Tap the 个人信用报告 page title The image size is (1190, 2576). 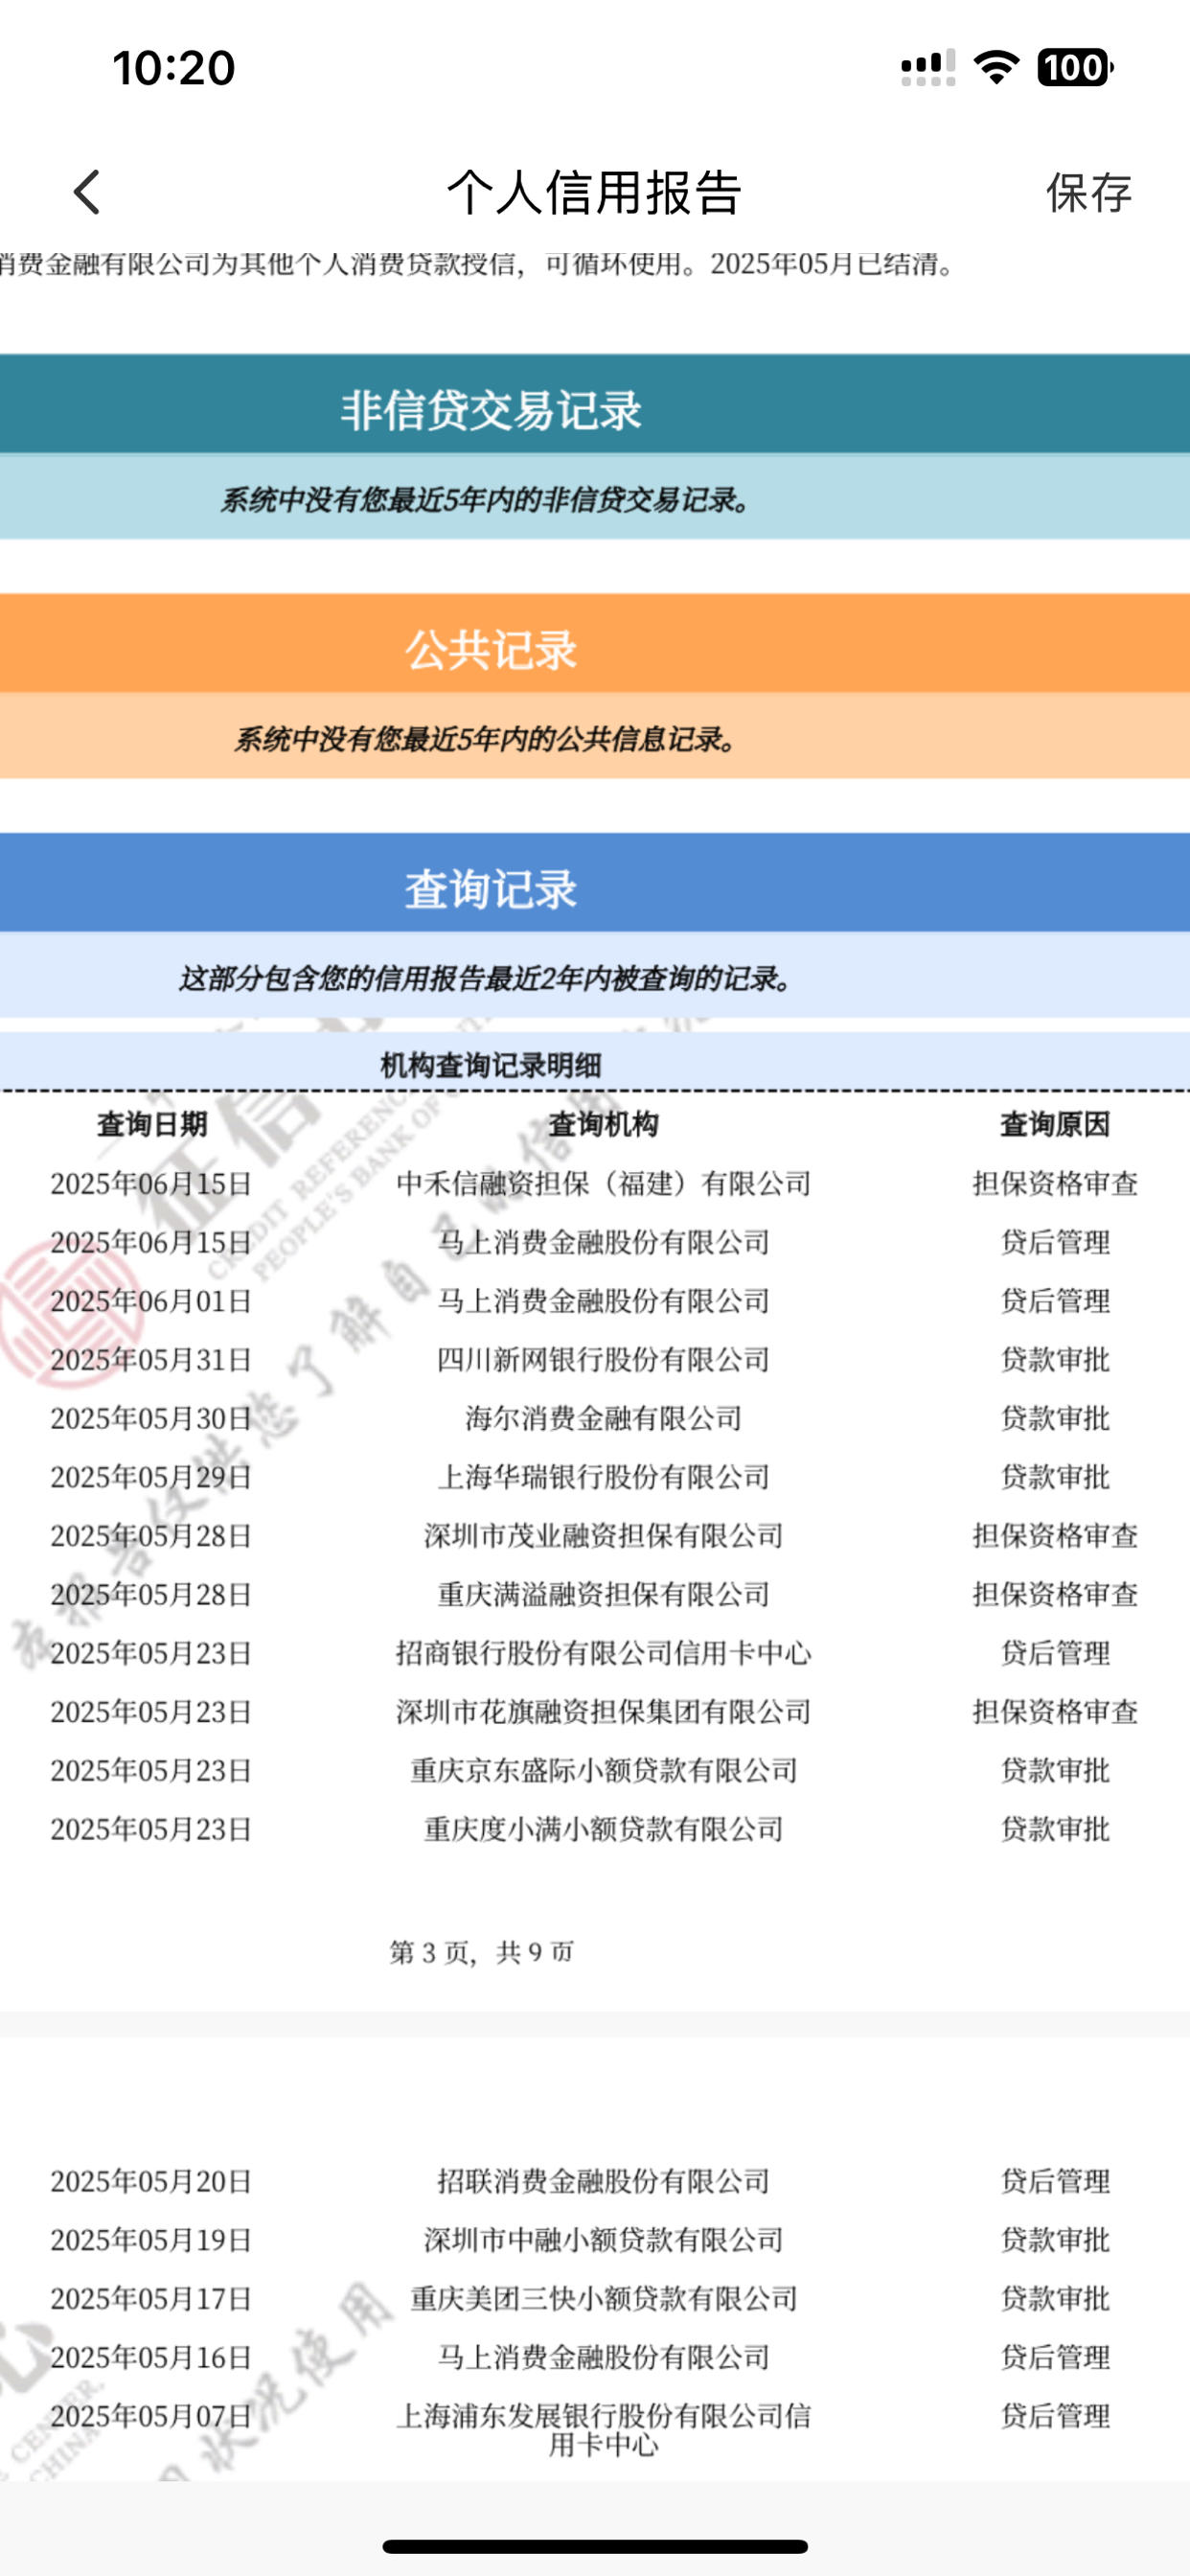(x=594, y=192)
